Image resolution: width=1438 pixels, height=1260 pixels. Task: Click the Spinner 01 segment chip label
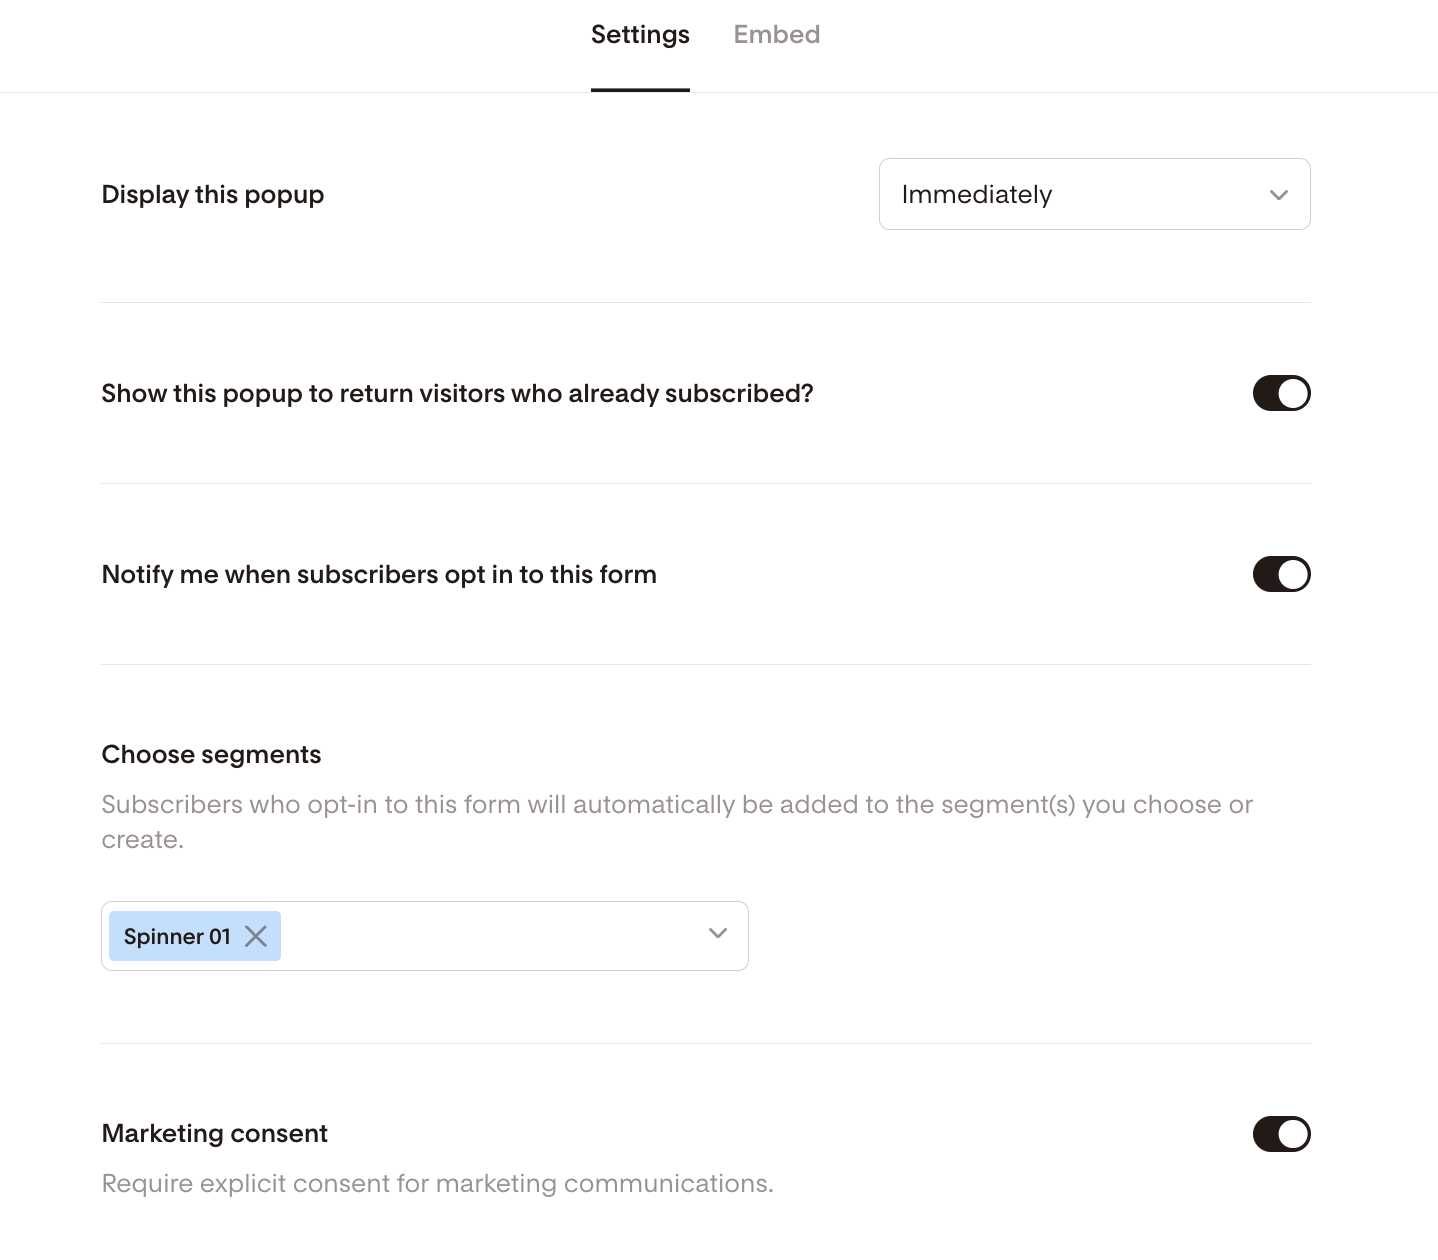tap(177, 937)
